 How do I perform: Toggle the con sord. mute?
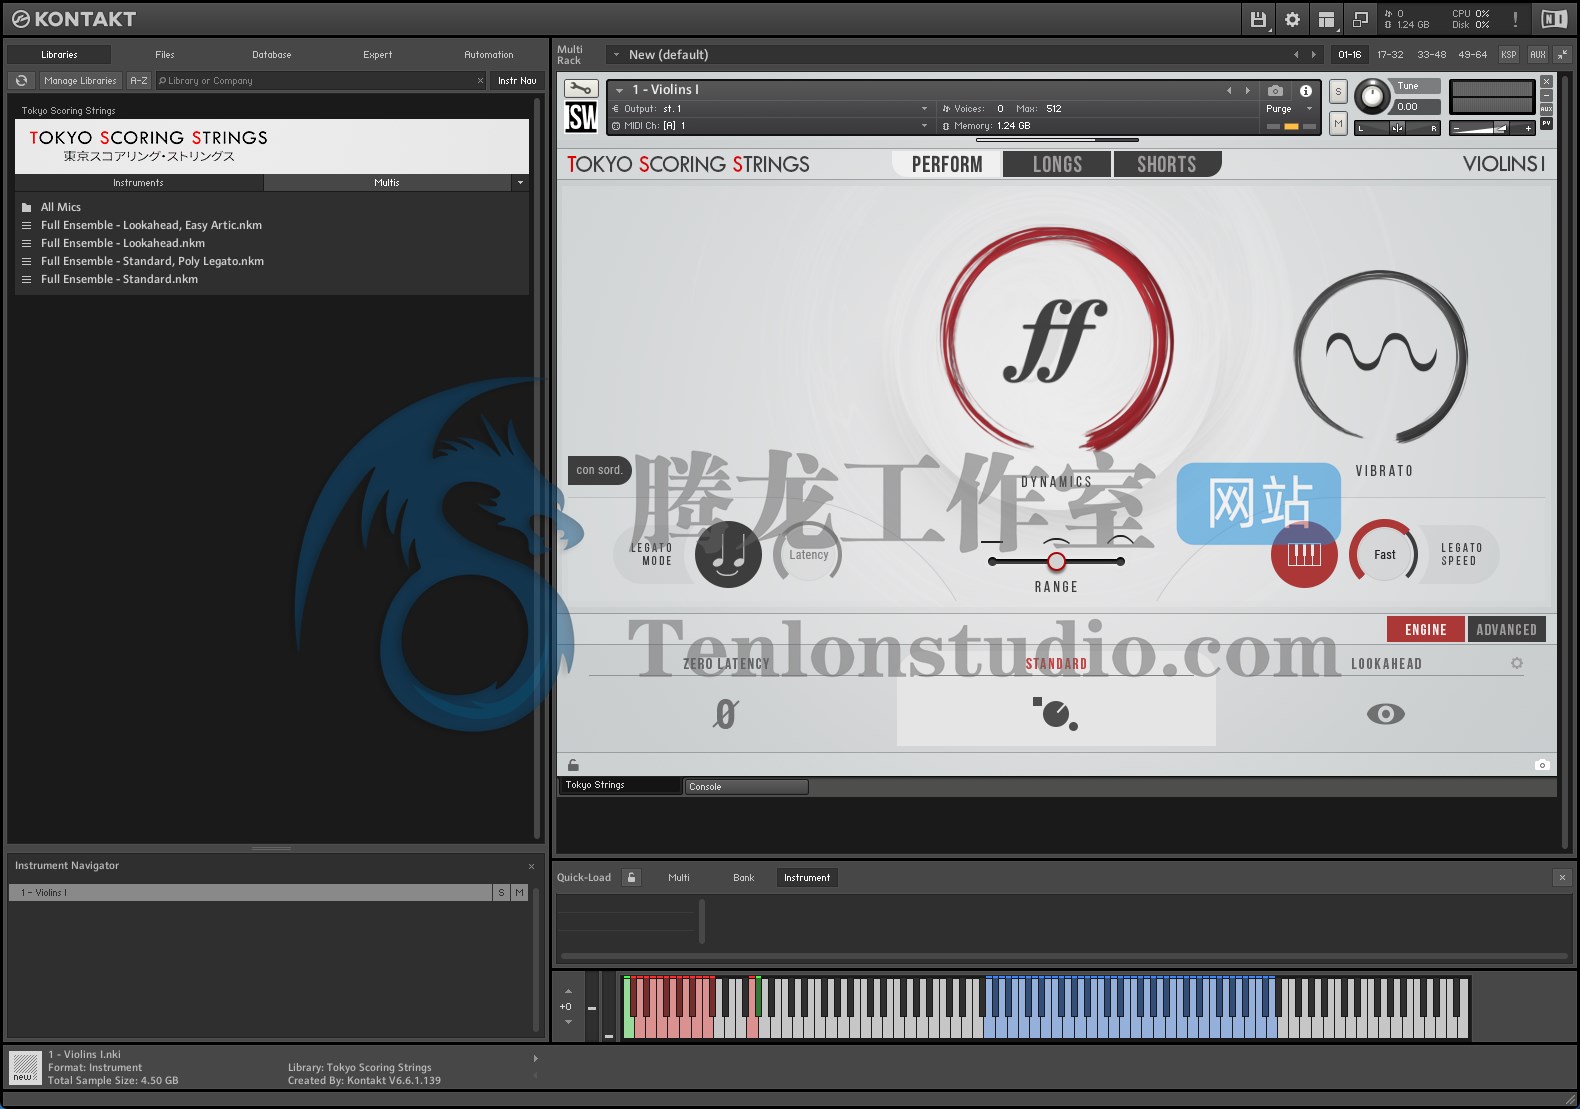point(599,470)
